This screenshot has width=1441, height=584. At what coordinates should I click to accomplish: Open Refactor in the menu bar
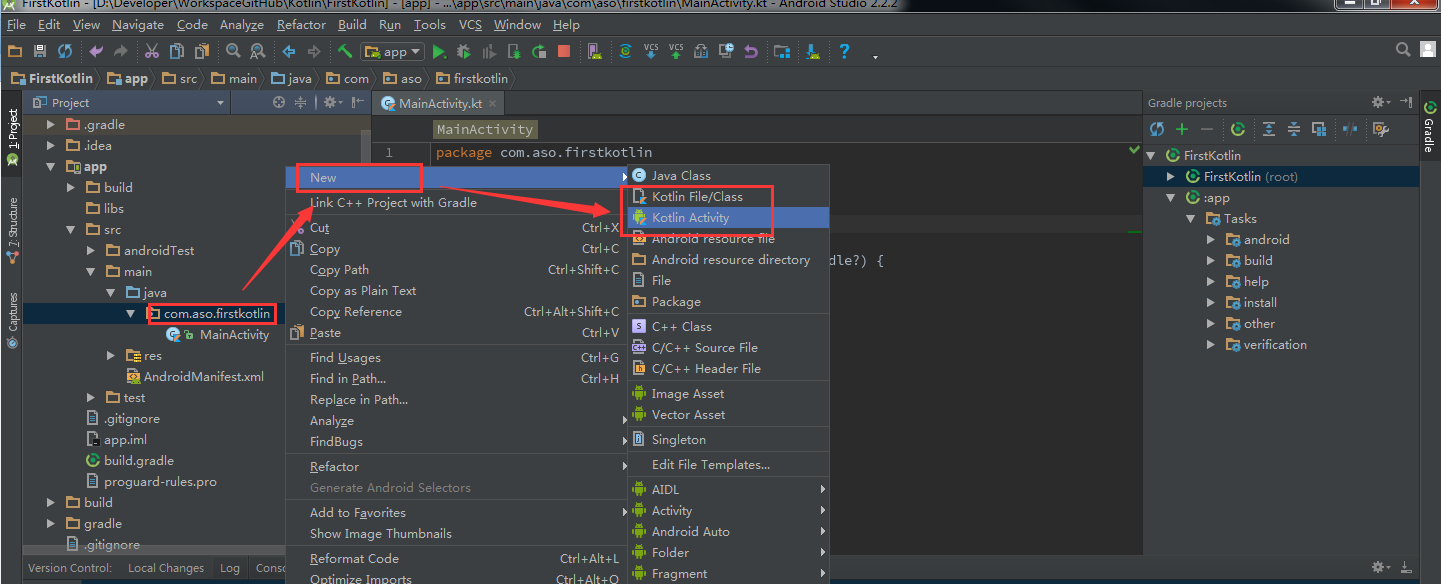click(x=301, y=24)
